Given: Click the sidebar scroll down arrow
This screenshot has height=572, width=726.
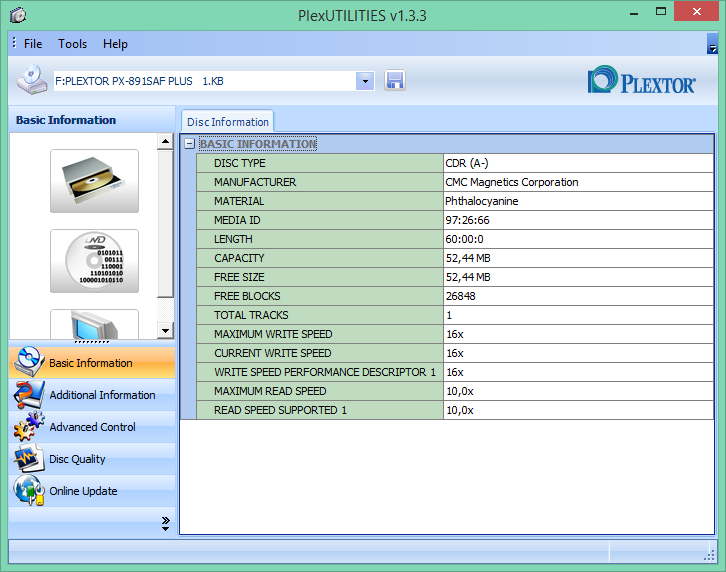Looking at the screenshot, I should pyautogui.click(x=165, y=330).
